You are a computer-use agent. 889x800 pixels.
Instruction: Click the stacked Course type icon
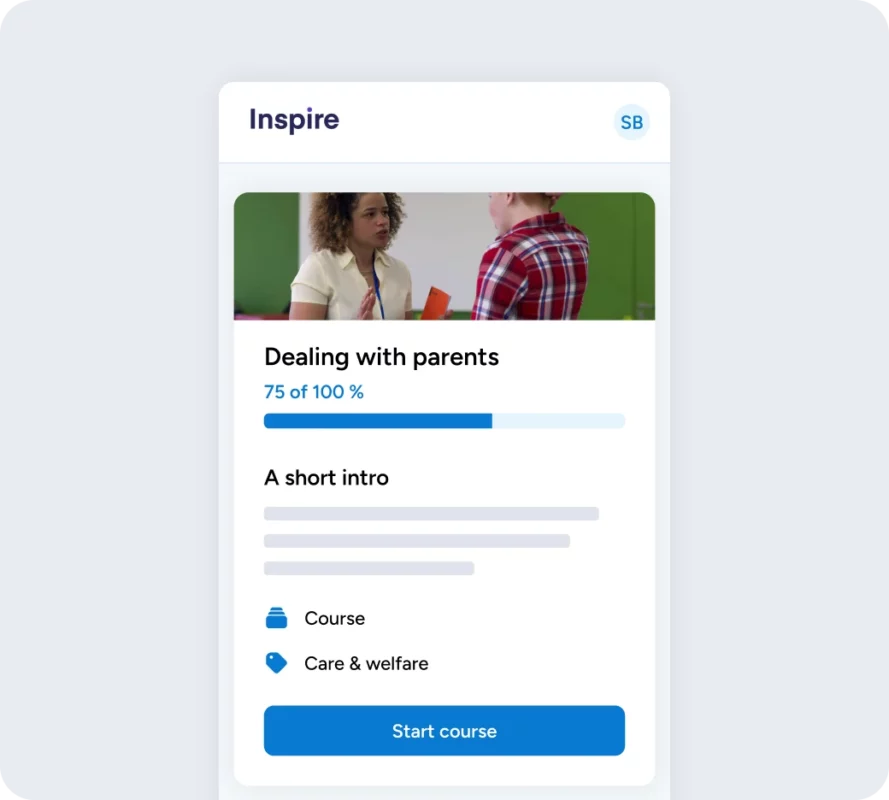pos(276,618)
